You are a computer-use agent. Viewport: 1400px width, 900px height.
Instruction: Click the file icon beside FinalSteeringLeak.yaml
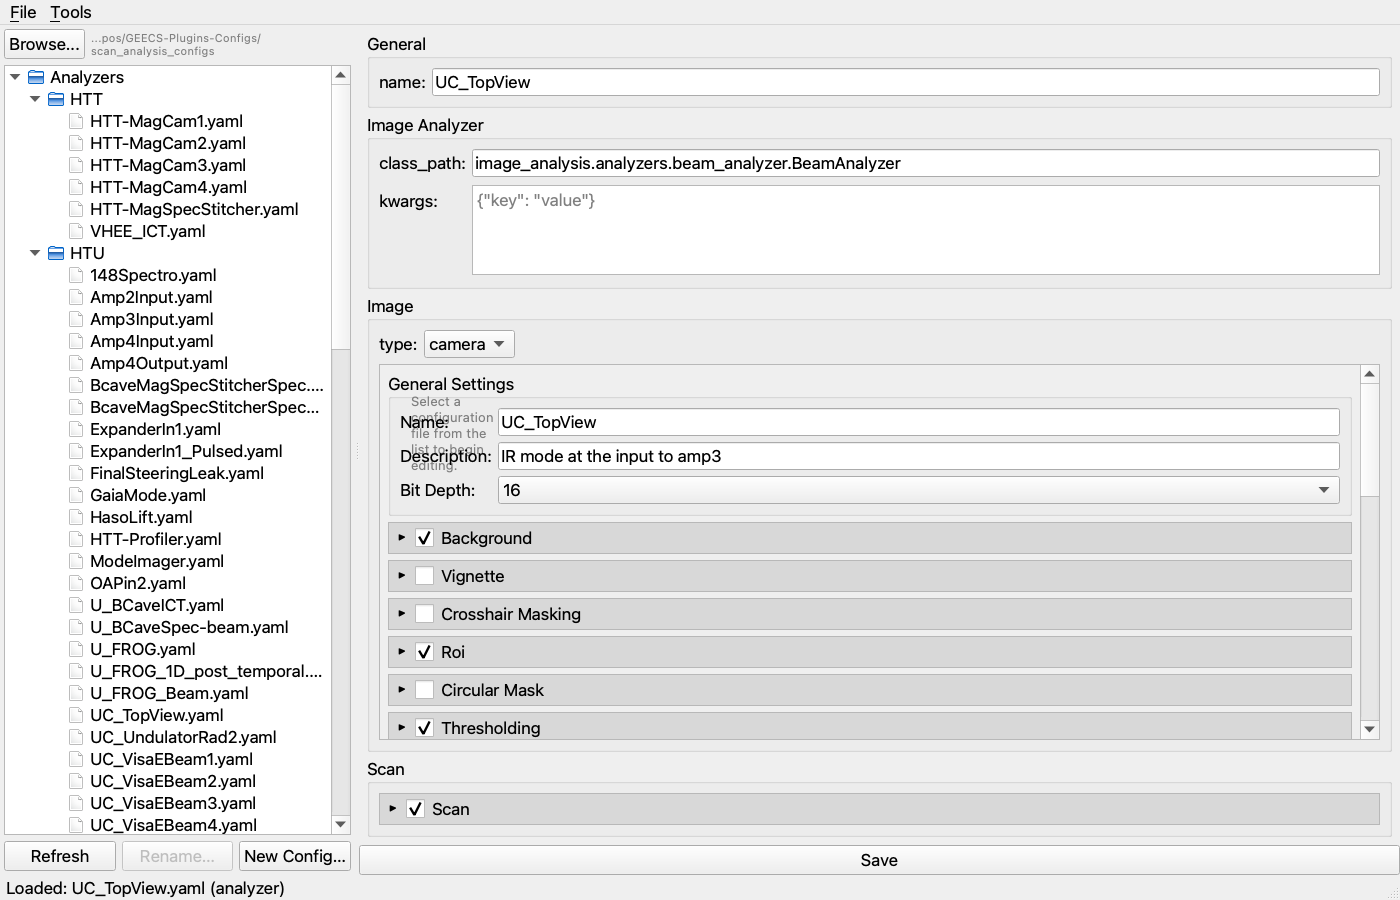[76, 473]
